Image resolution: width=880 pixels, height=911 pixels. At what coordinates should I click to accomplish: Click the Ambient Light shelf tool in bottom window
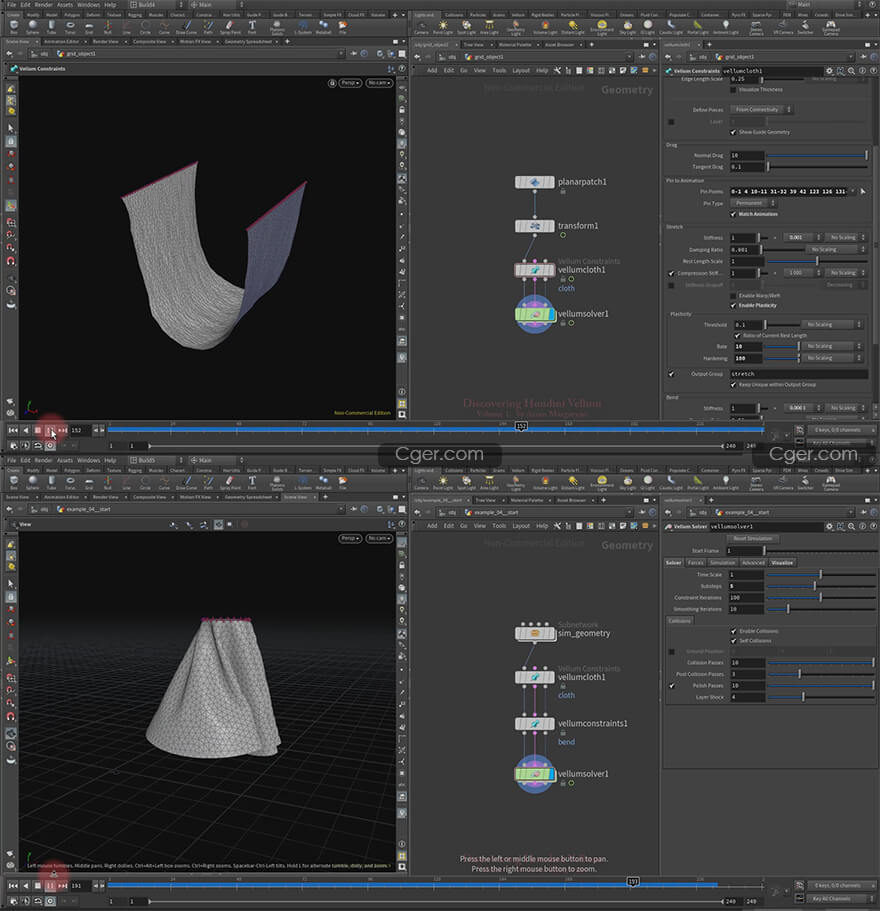tap(725, 482)
